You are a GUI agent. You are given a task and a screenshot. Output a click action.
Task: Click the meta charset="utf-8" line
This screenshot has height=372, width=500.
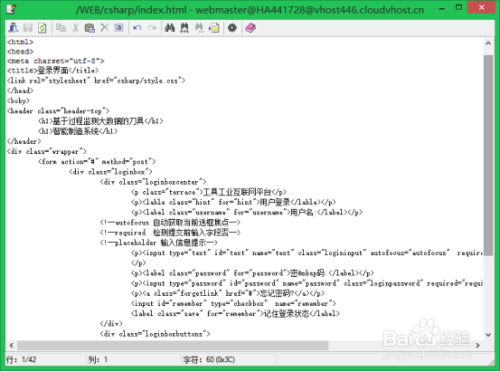pyautogui.click(x=56, y=61)
